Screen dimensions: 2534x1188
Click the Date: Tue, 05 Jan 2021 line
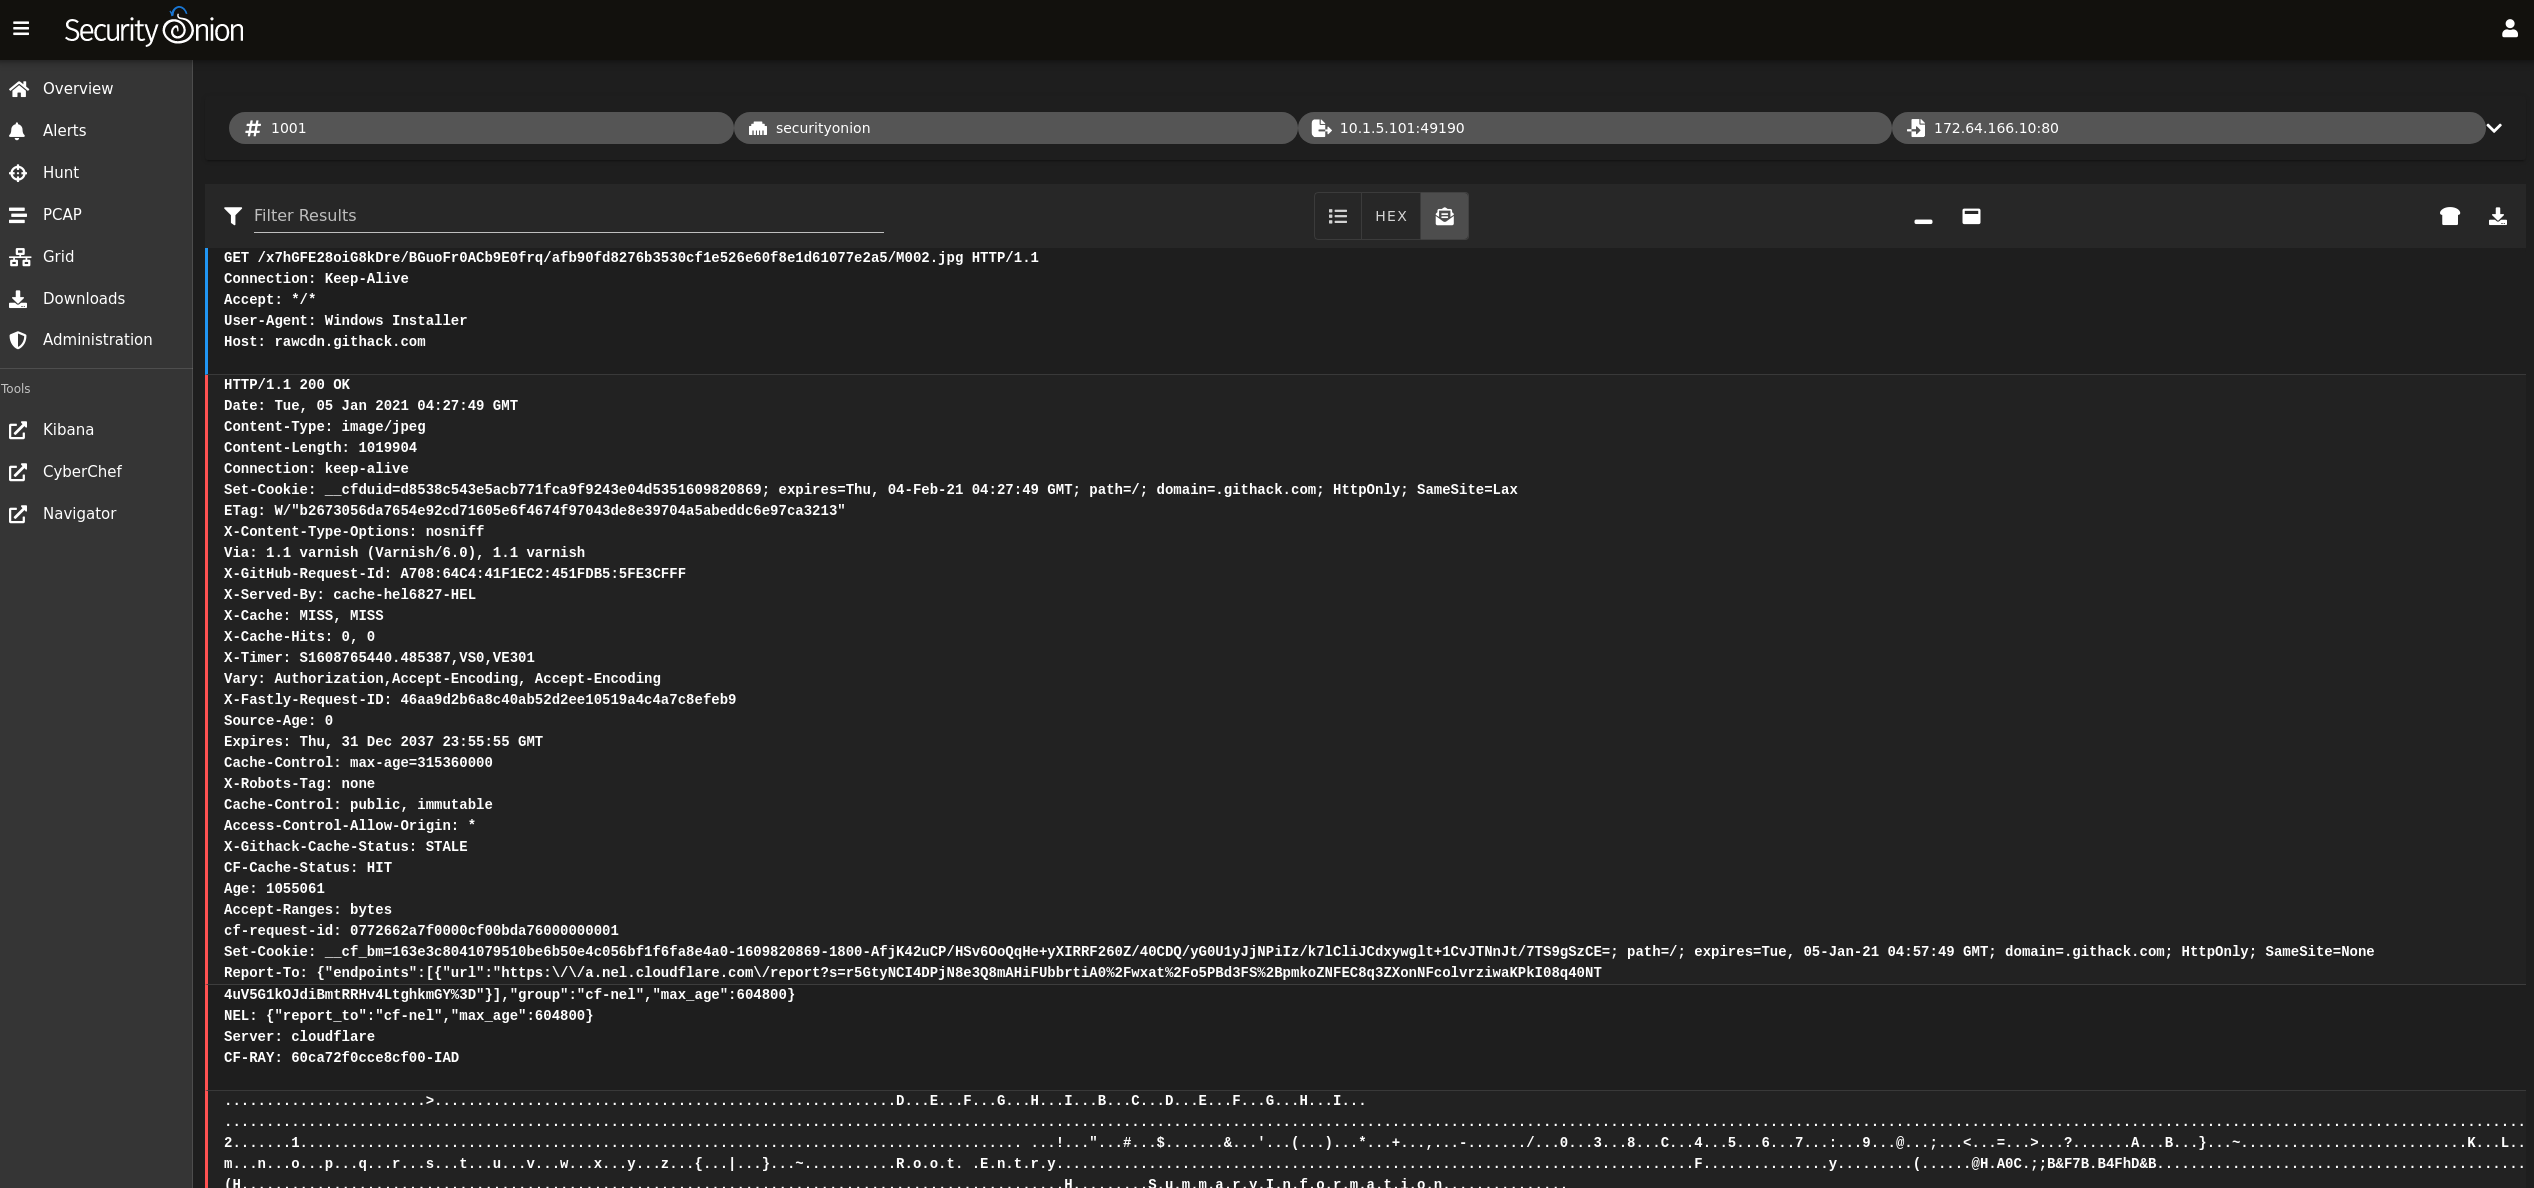[371, 406]
